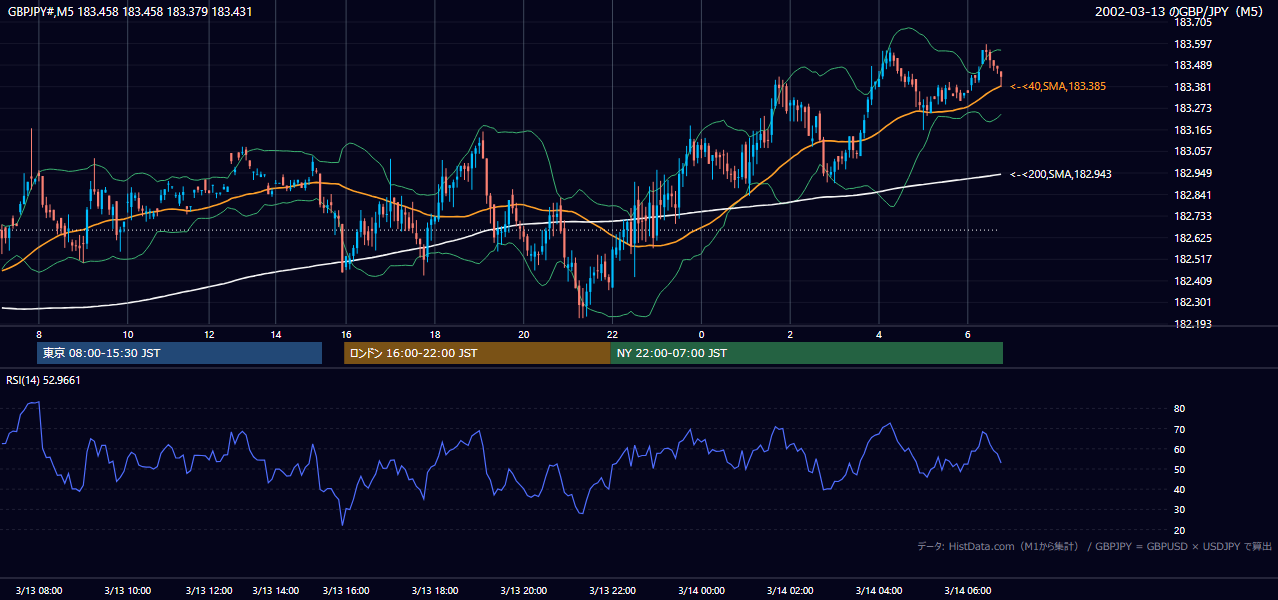
Task: Click the 182.517 price axis label
Action: (x=1191, y=260)
